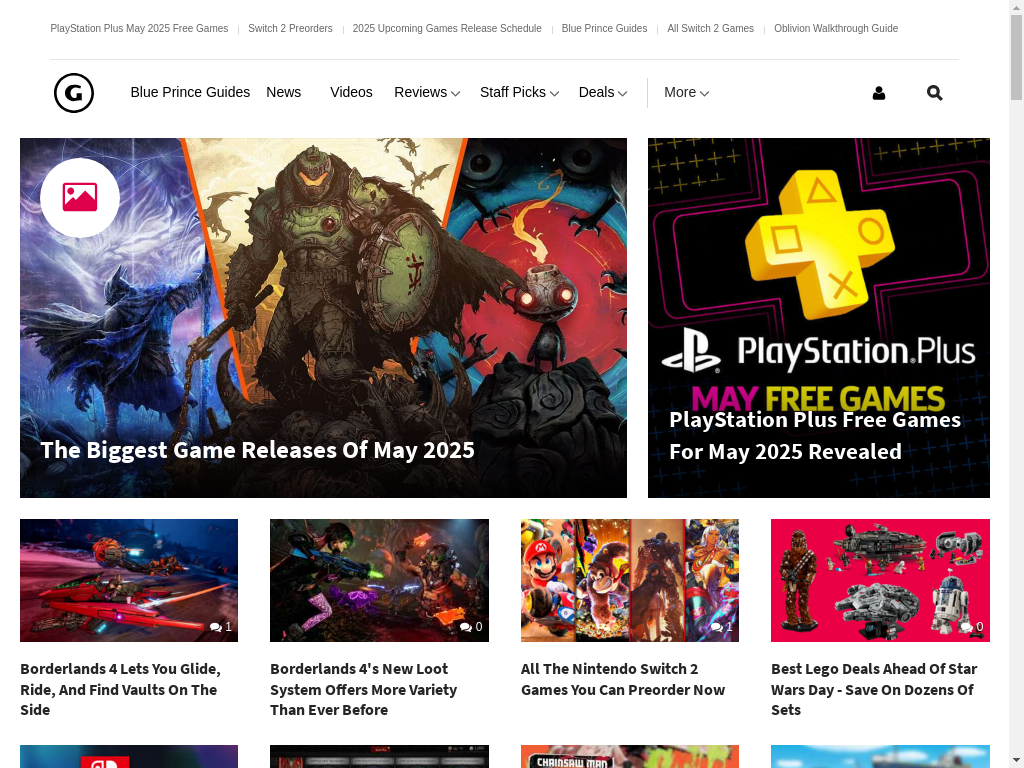
Task: Open the search magnifier icon
Action: pos(935,93)
